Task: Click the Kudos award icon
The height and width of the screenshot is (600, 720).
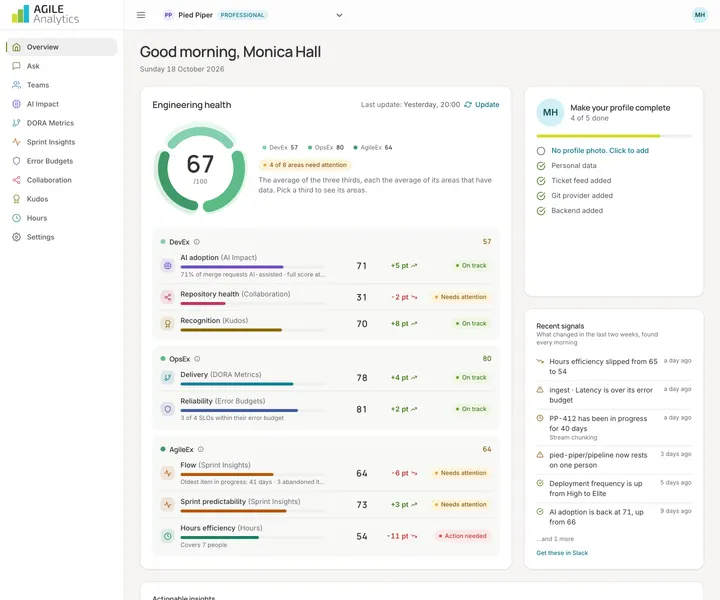Action: (17, 199)
